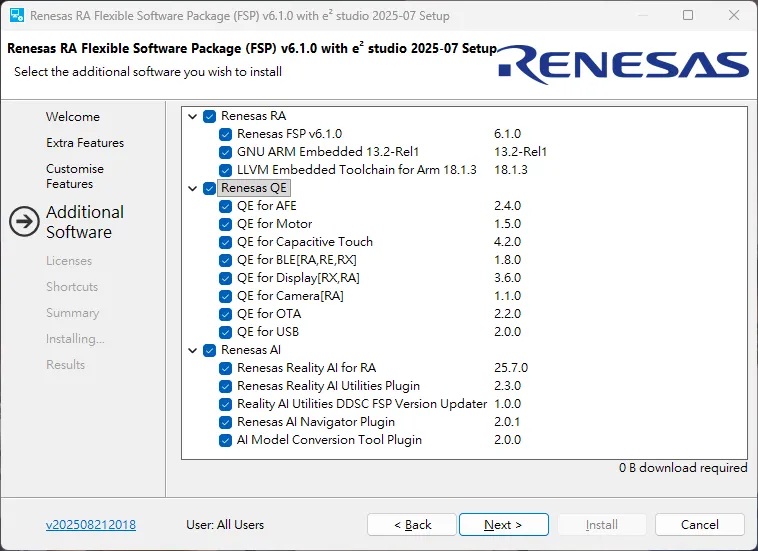Uncheck the Renesas FSP v6.1.0 checkbox
The width and height of the screenshot is (758, 551).
click(x=226, y=134)
